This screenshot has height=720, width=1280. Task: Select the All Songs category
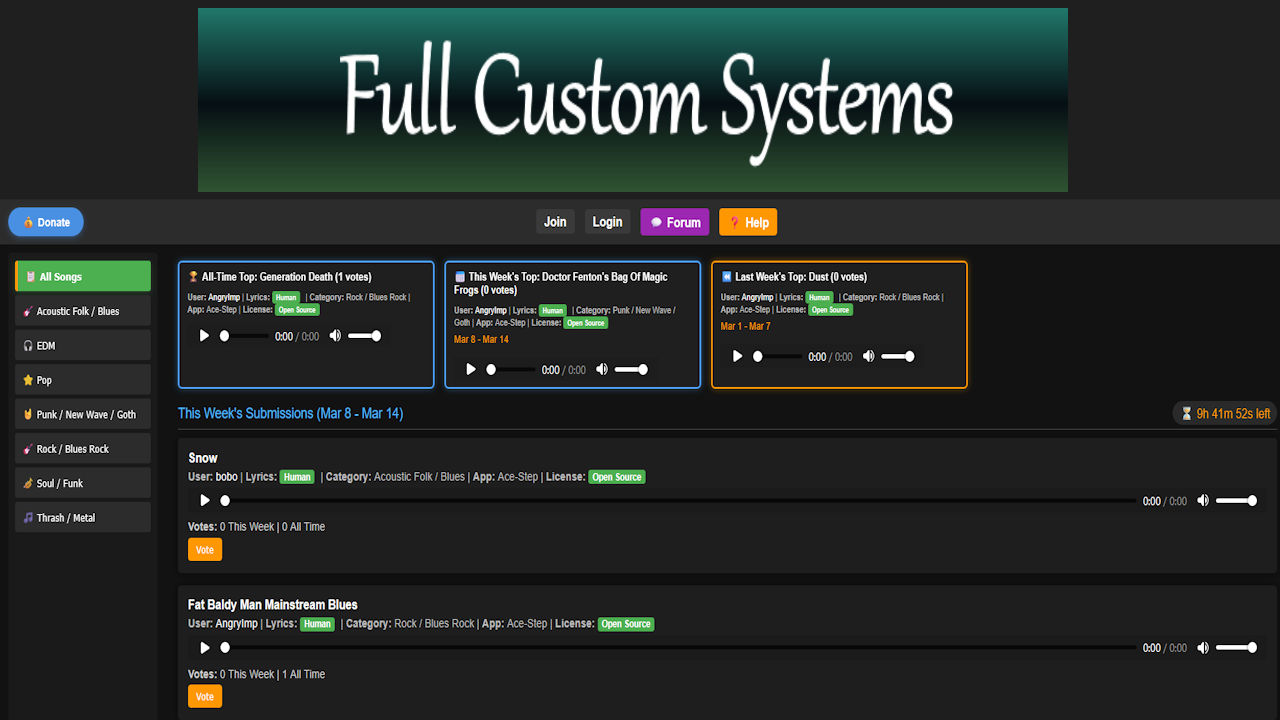[83, 277]
